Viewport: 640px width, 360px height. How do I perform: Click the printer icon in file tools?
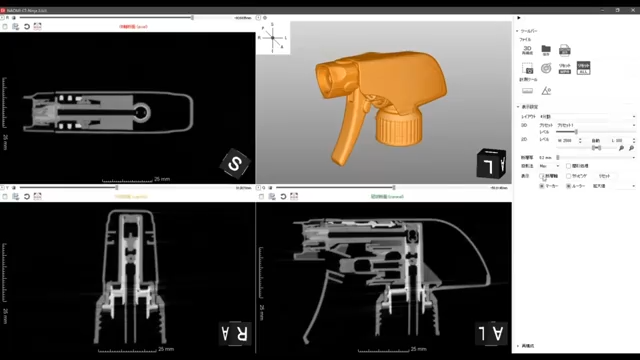point(564,50)
